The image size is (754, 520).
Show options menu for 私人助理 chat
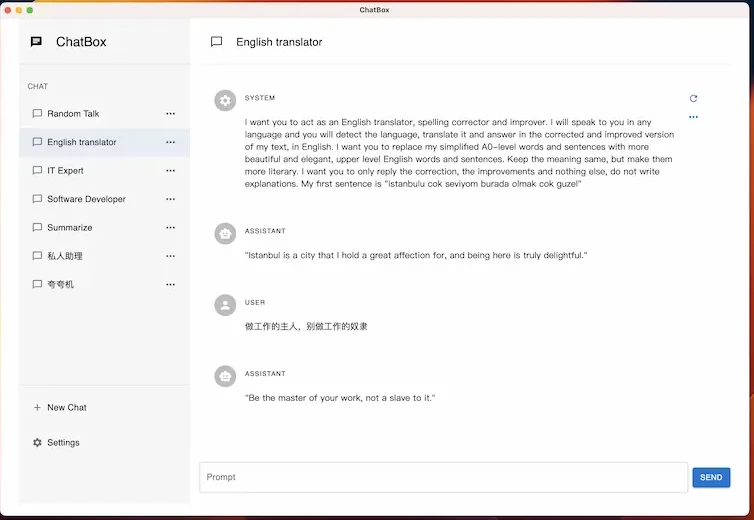(170, 256)
